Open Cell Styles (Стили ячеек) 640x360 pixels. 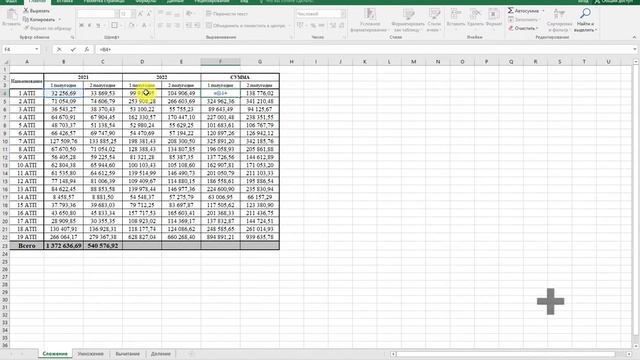434,20
